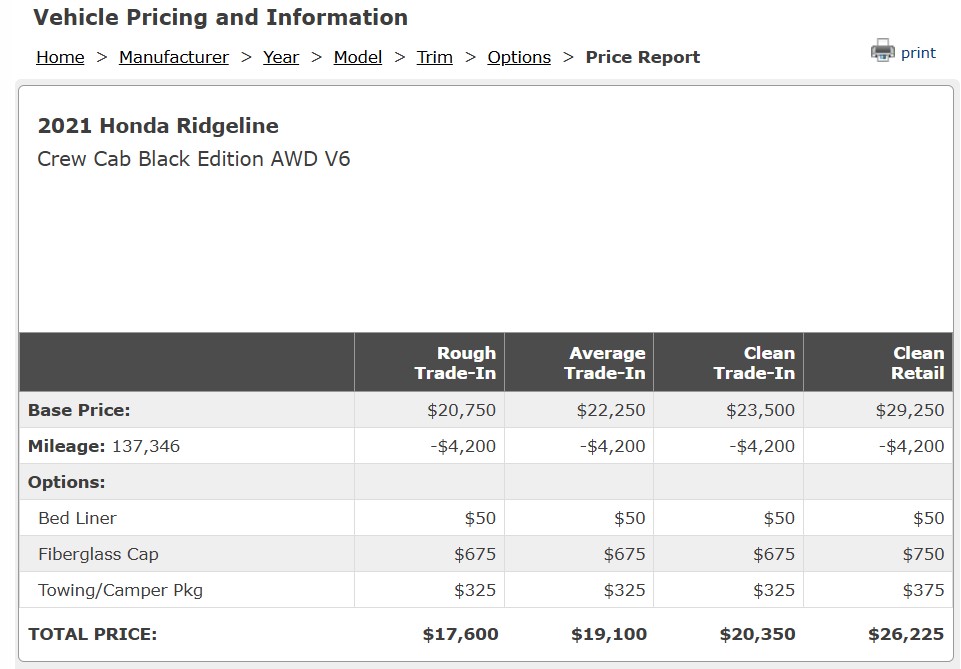Select the 2021 Honda Ridgeline title
This screenshot has height=669, width=961.
pyautogui.click(x=158, y=126)
